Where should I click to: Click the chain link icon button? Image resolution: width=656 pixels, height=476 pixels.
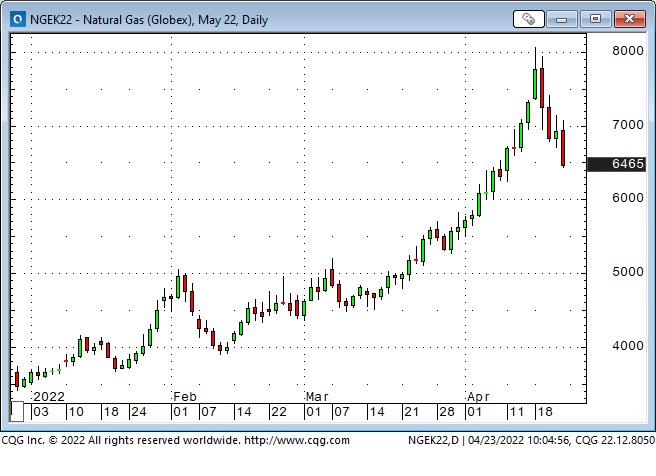[x=529, y=19]
